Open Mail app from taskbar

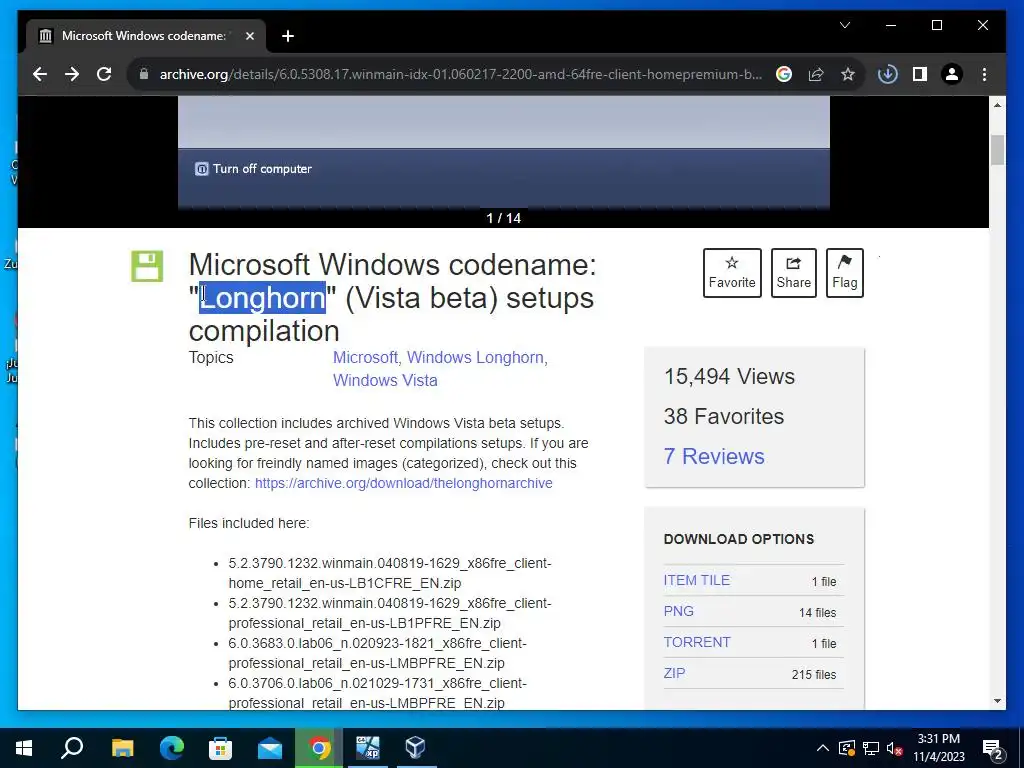pyautogui.click(x=270, y=748)
